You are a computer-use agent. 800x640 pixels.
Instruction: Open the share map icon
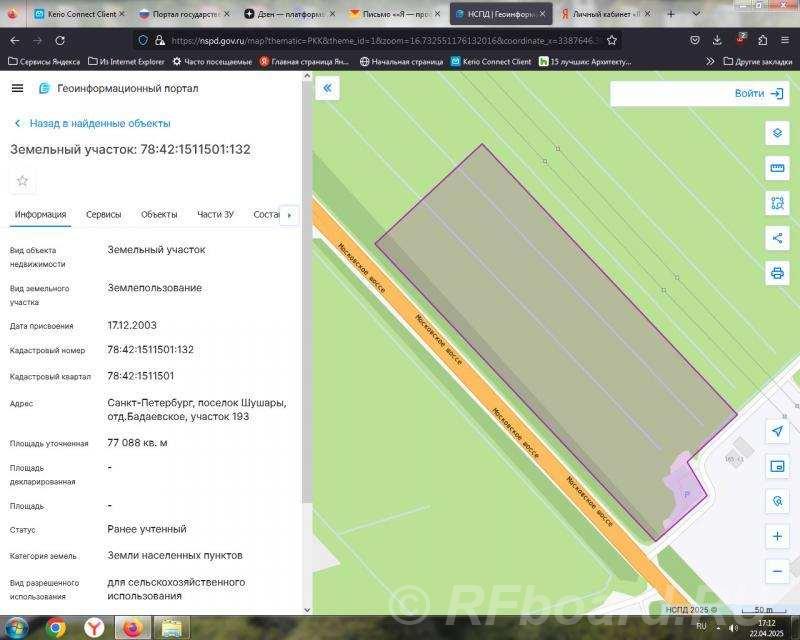pyautogui.click(x=777, y=238)
